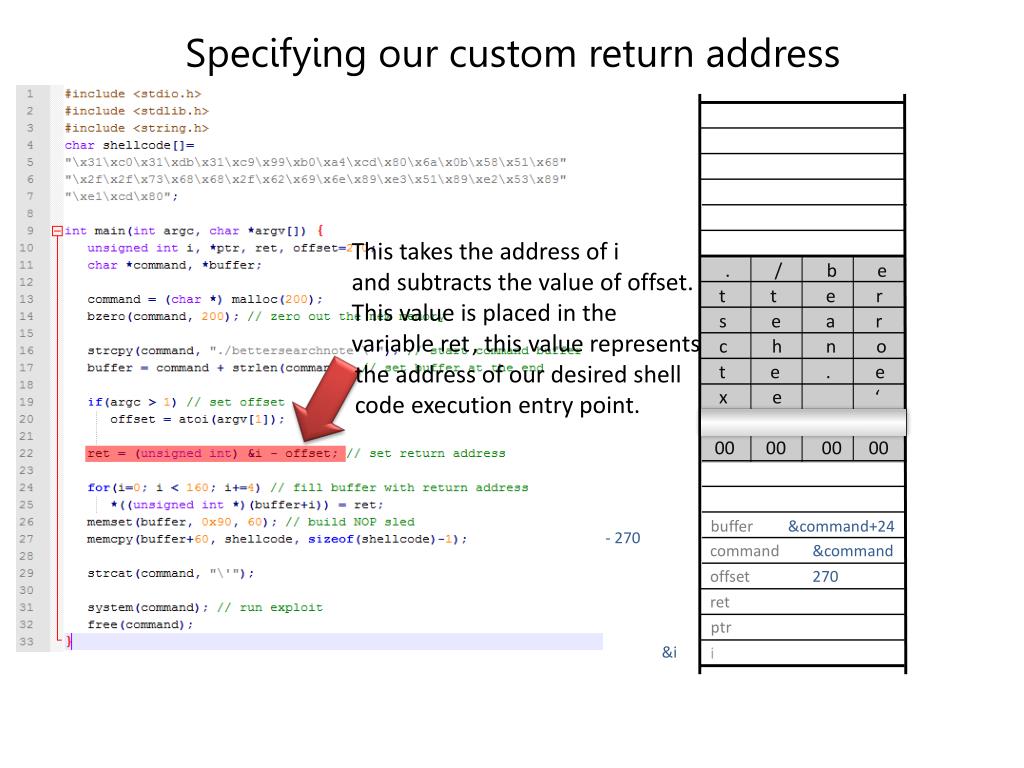Click the '&command+24' value in the stack

click(841, 526)
